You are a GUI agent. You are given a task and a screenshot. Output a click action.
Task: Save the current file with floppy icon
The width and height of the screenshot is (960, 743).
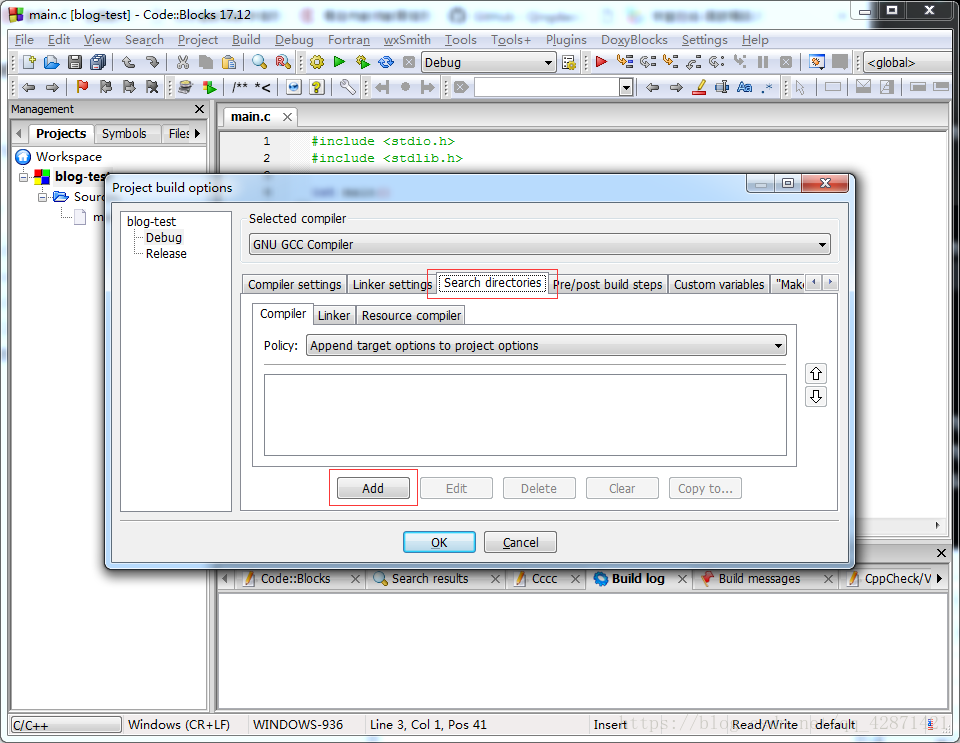[x=75, y=62]
